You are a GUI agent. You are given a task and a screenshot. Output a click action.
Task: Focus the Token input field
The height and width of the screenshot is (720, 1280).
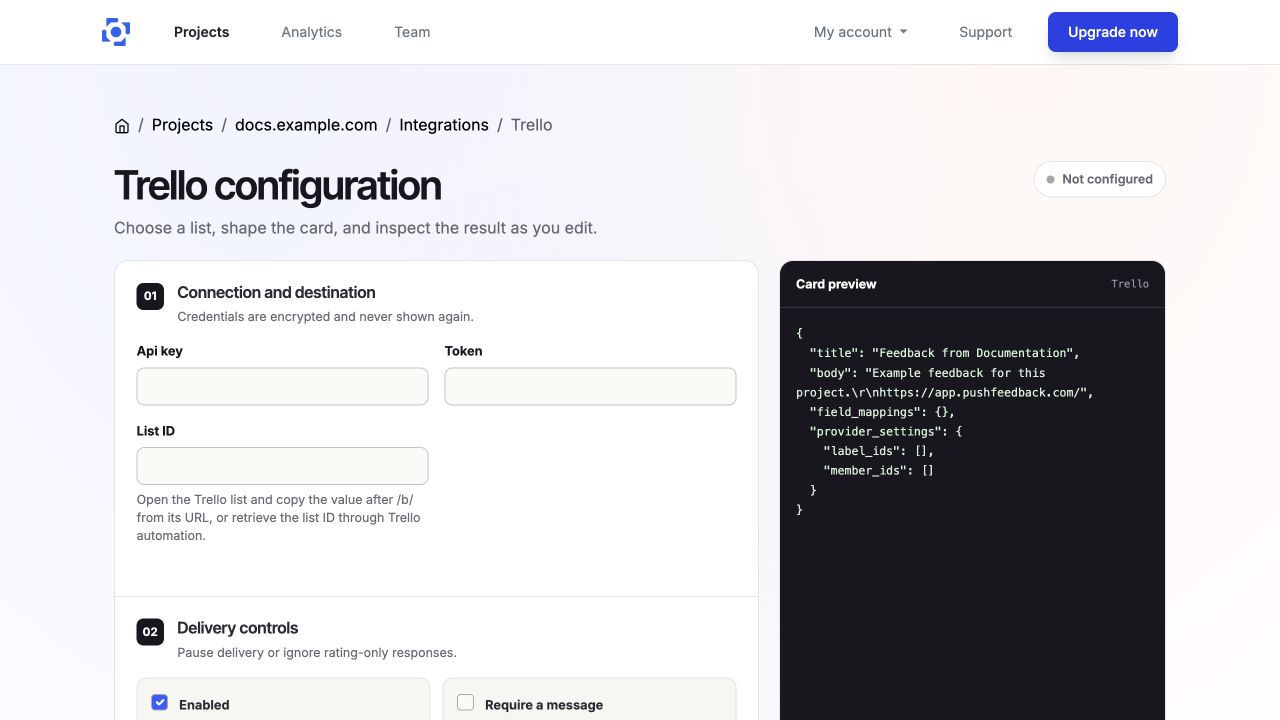[x=590, y=386]
